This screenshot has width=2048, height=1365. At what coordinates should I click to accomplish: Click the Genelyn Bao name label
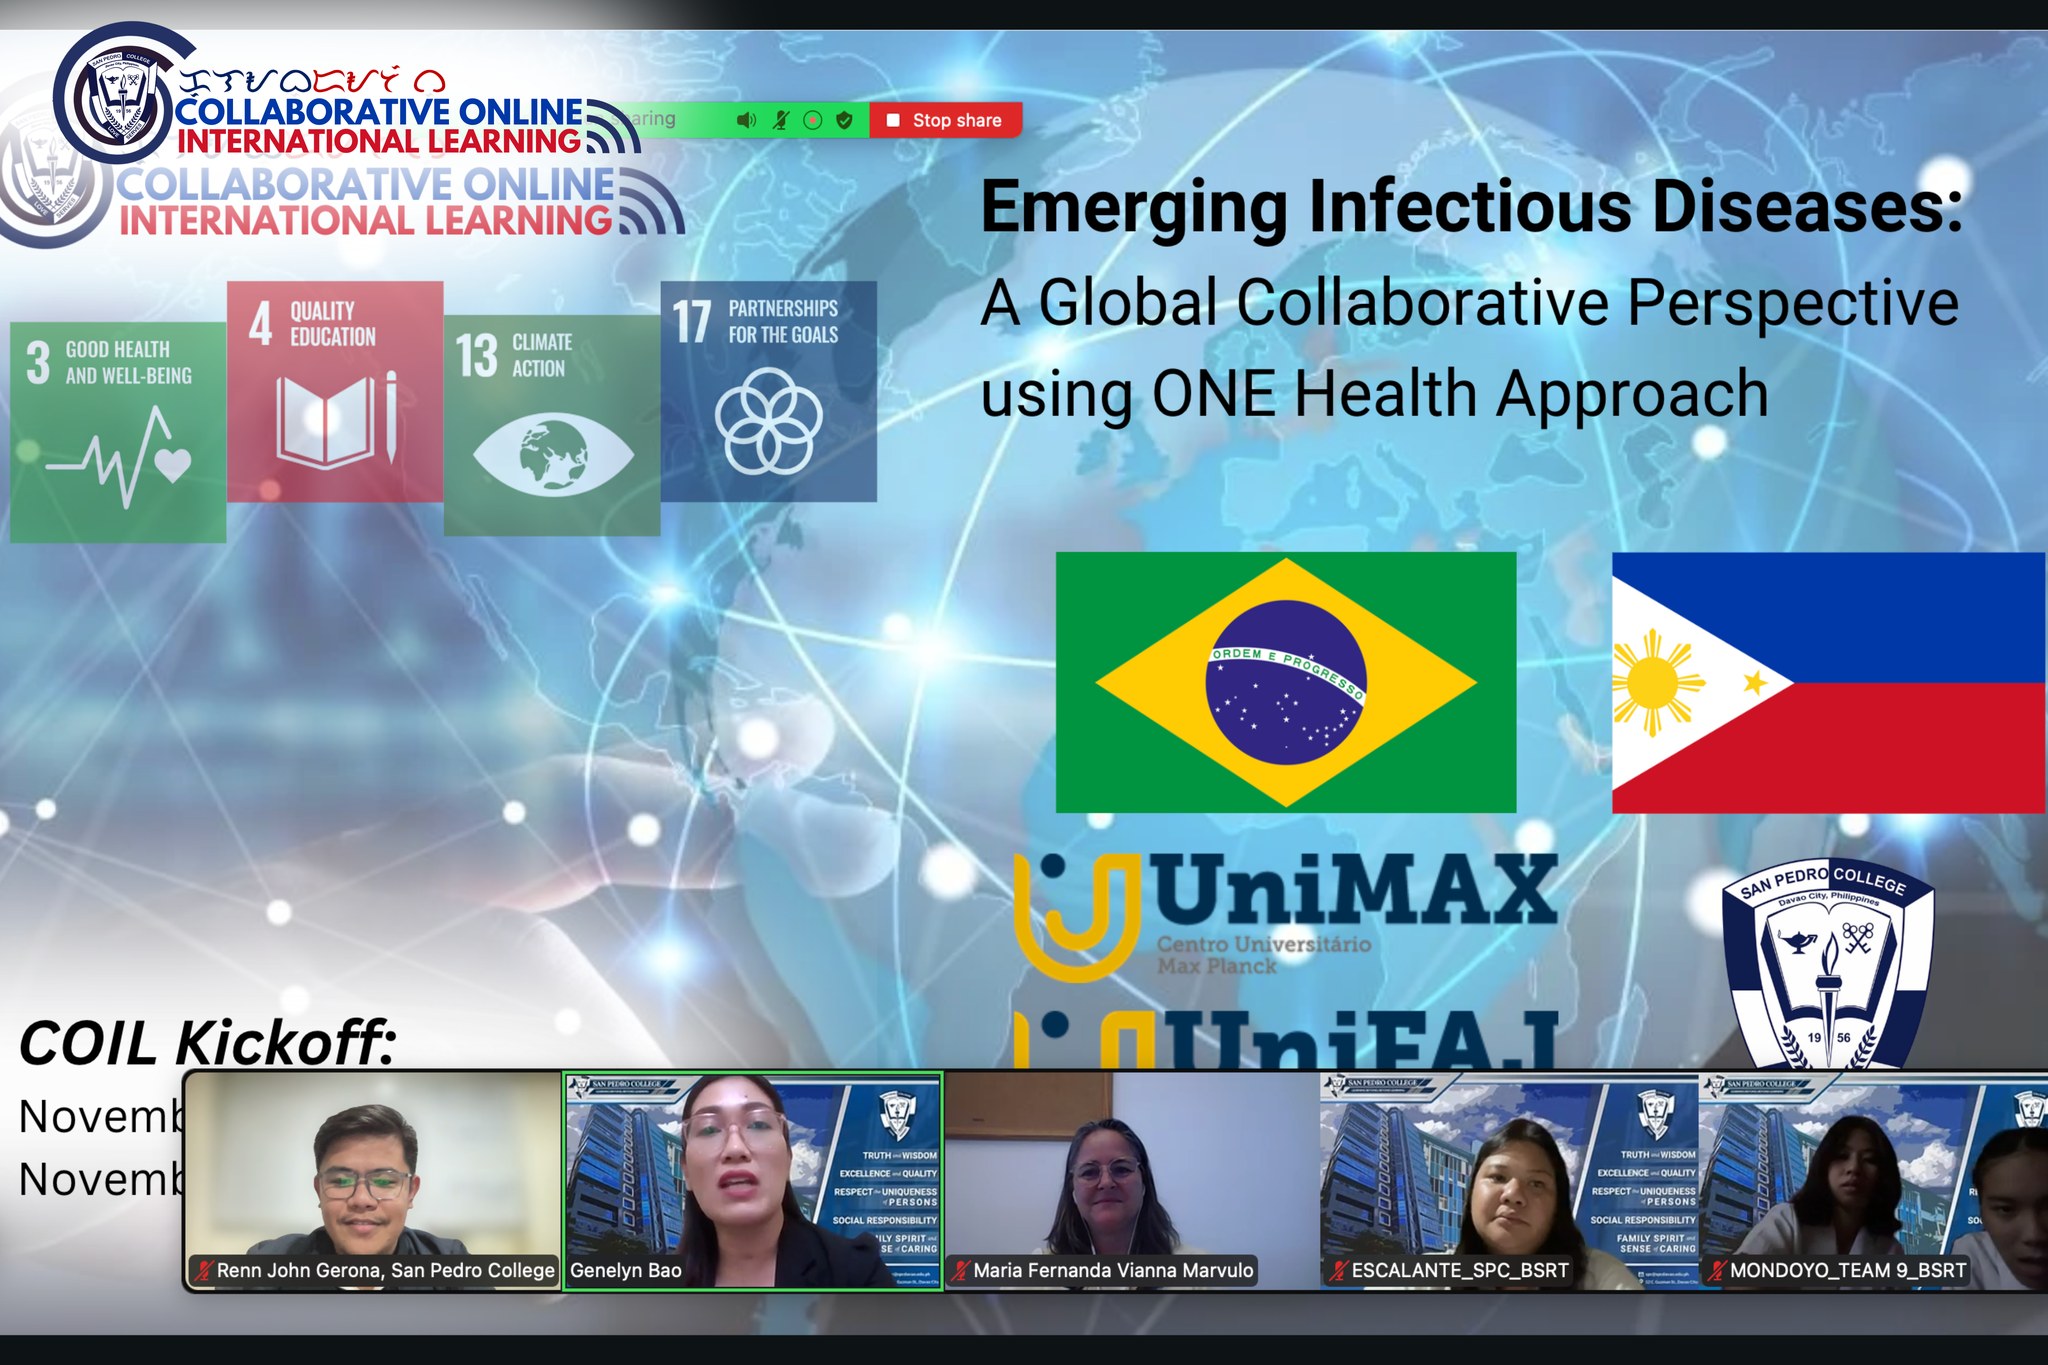[x=626, y=1271]
